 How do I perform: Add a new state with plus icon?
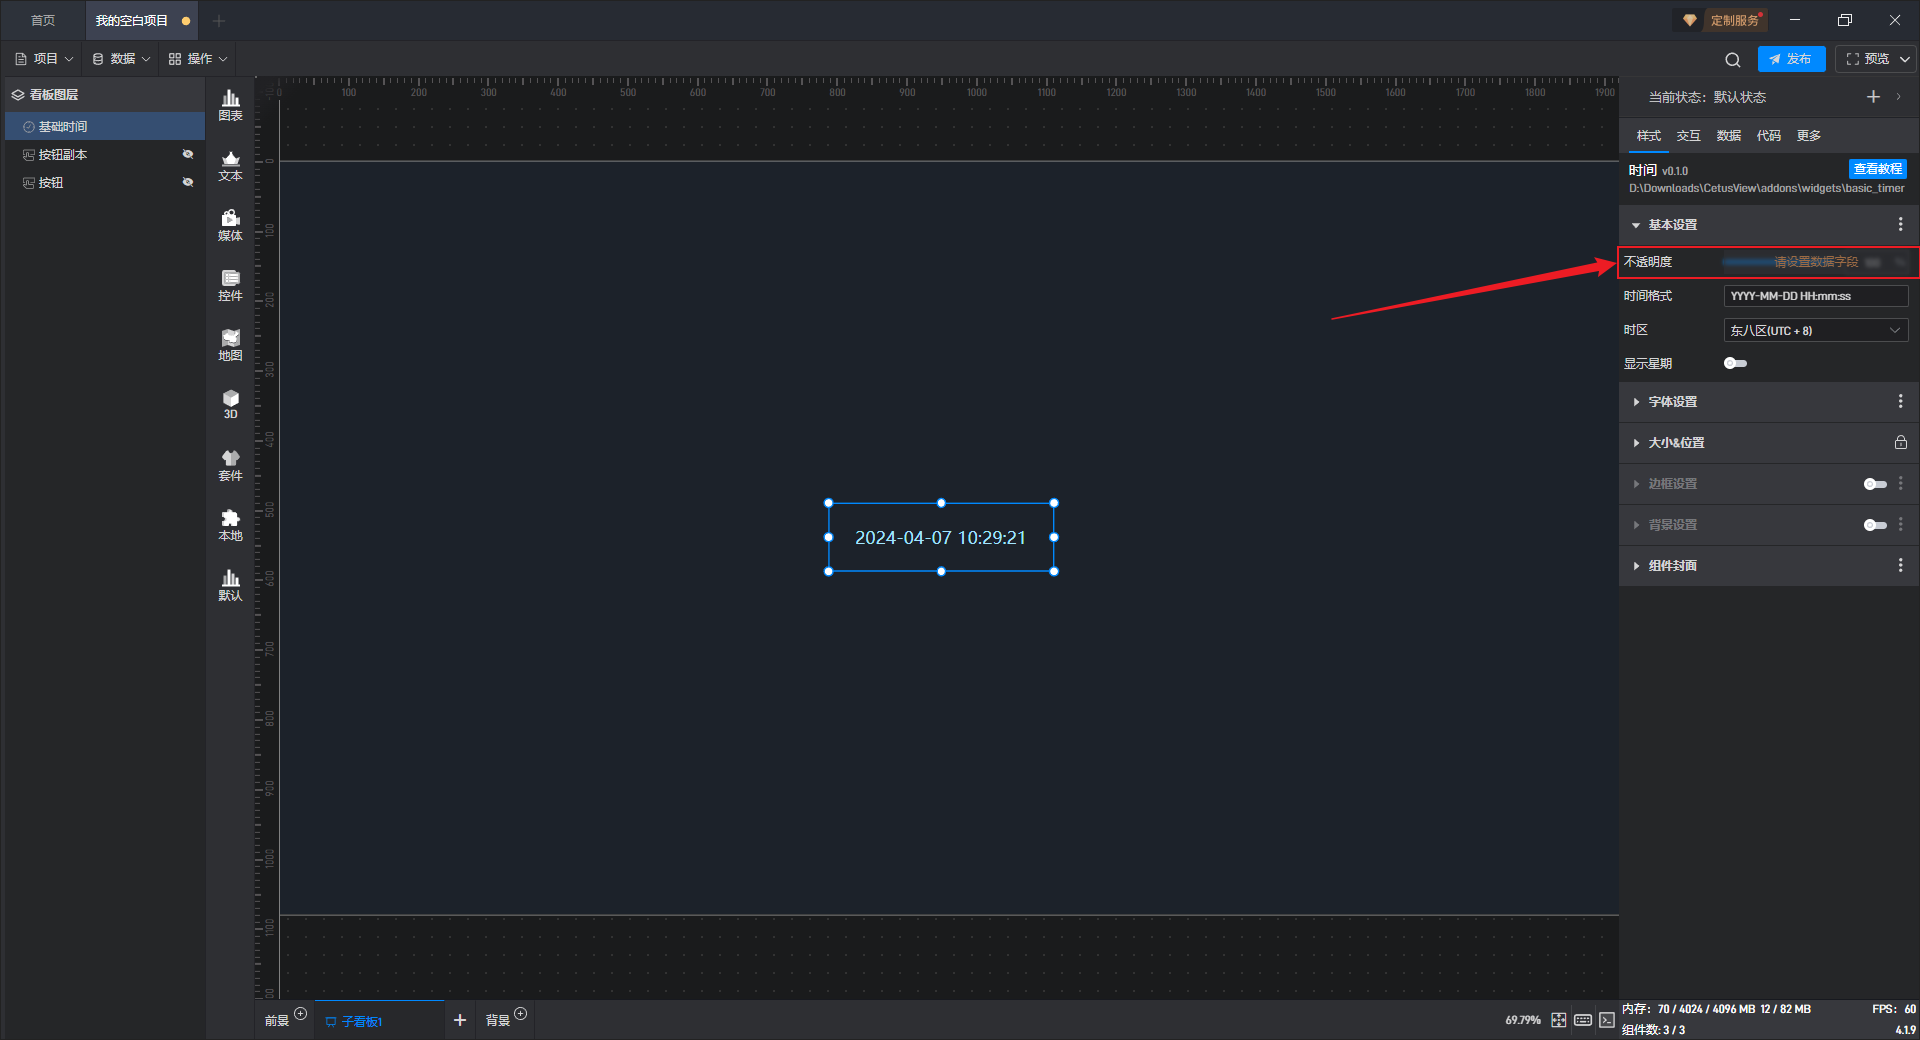[x=1873, y=97]
